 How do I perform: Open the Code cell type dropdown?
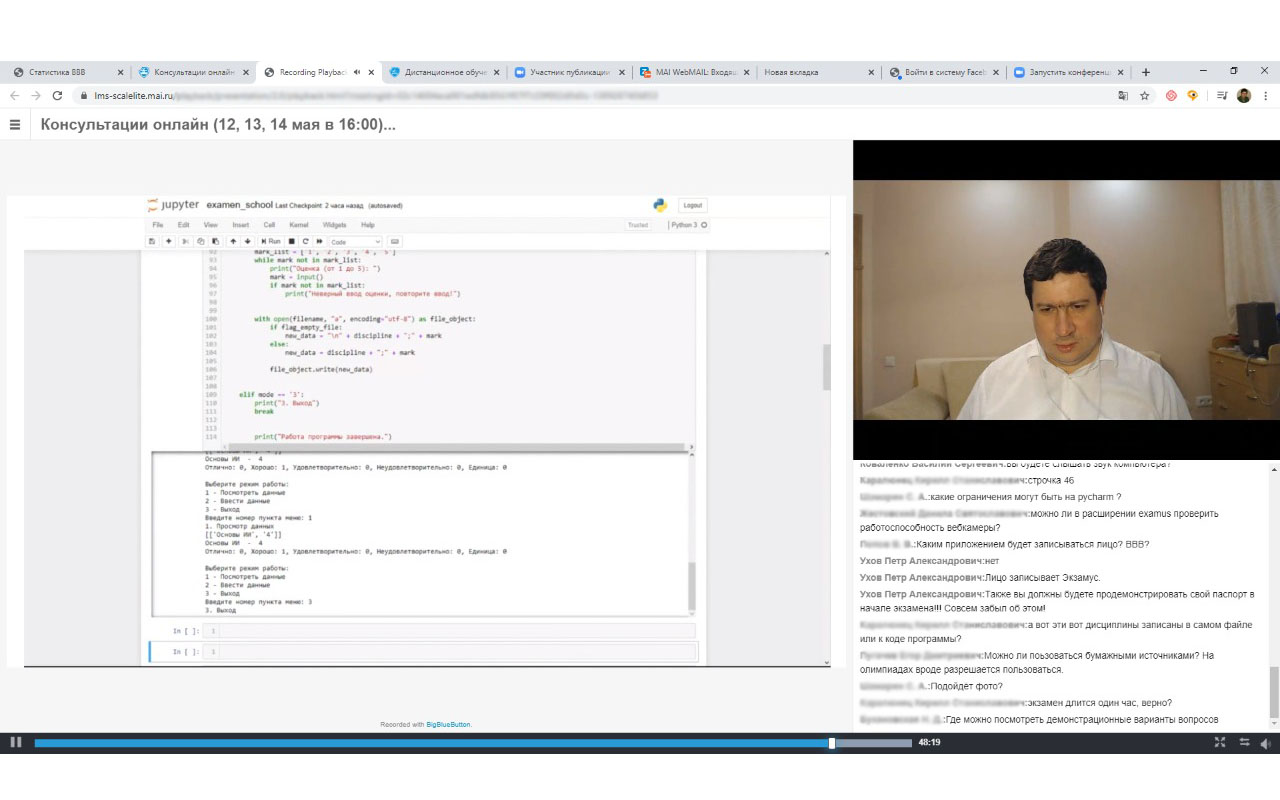pos(355,241)
